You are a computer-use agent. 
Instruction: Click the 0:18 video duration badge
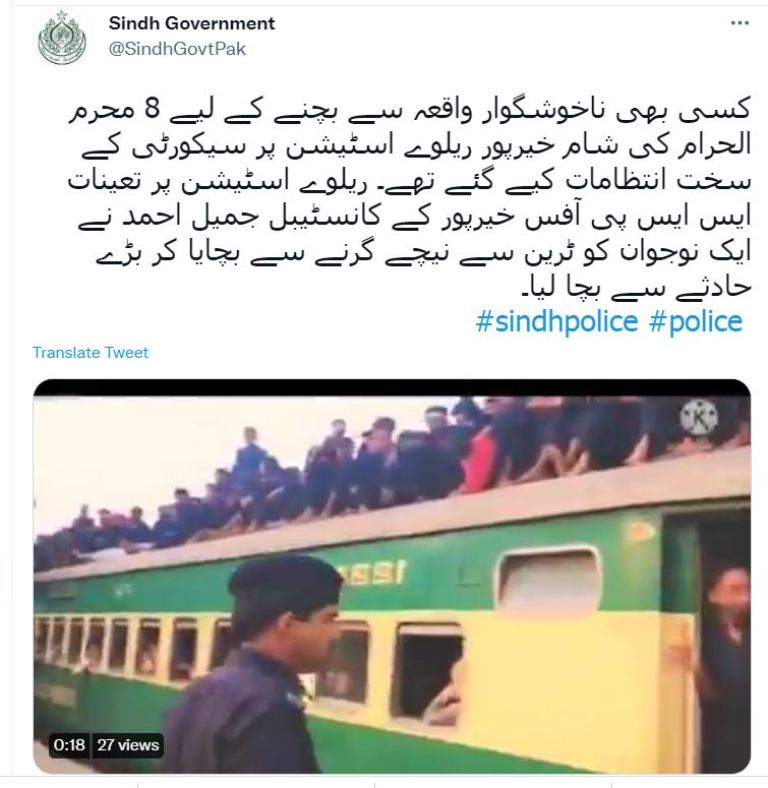(x=69, y=745)
